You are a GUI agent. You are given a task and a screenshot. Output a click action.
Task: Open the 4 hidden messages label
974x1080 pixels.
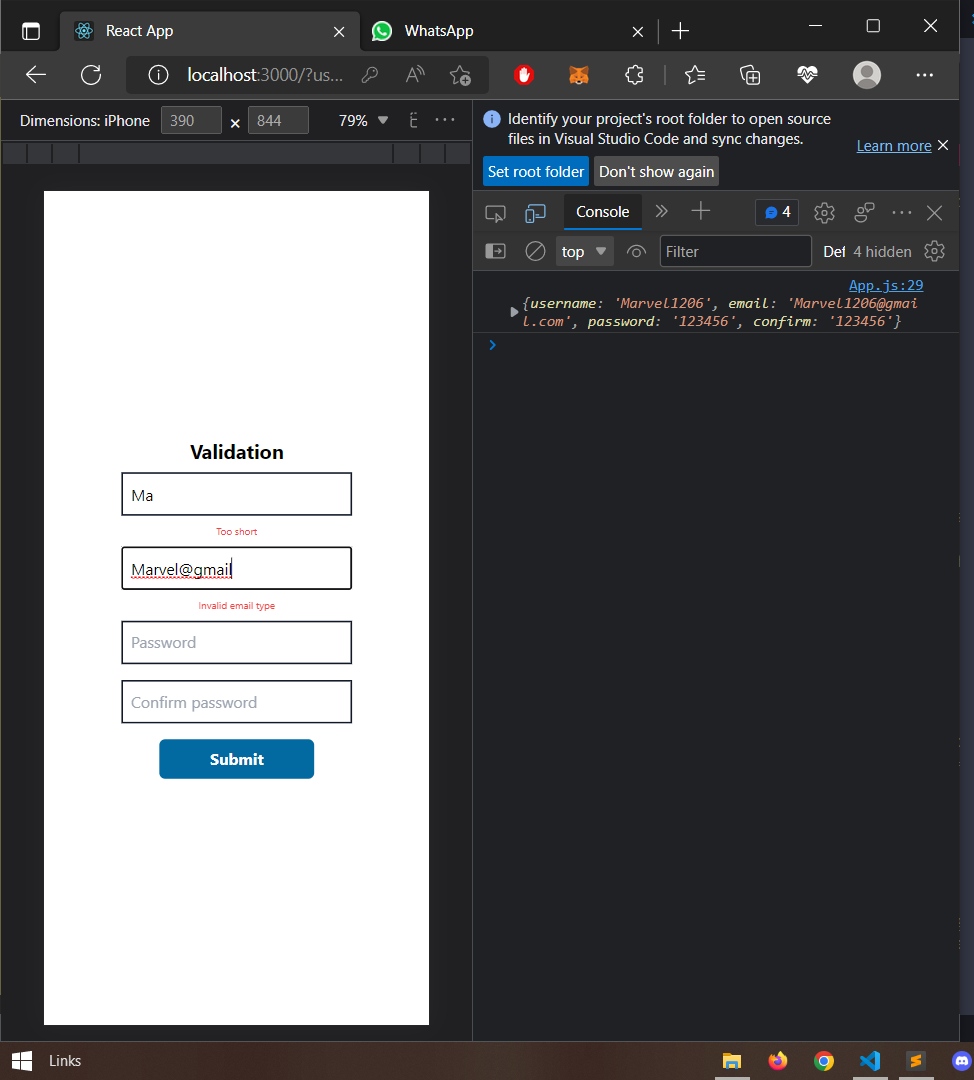tap(882, 252)
